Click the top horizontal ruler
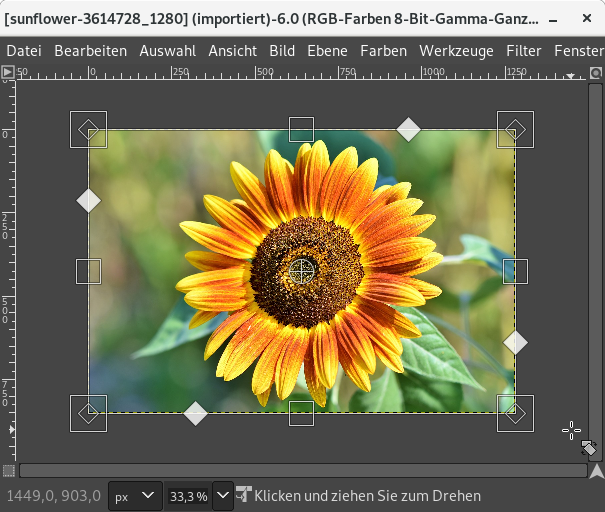605x512 pixels. tap(300, 72)
